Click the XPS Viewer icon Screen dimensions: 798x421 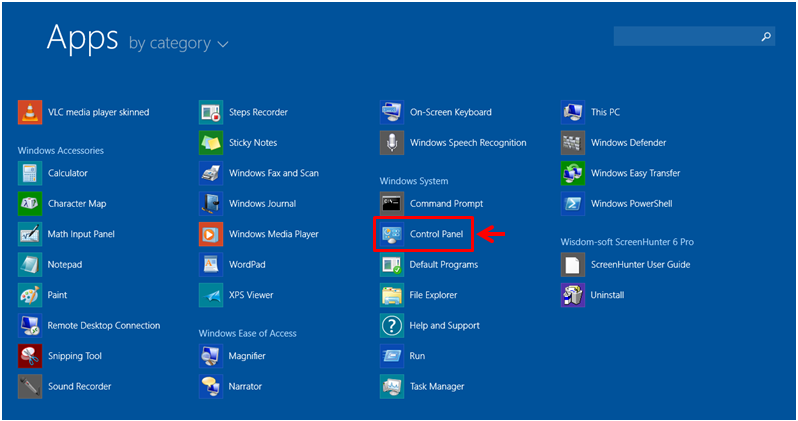point(211,295)
